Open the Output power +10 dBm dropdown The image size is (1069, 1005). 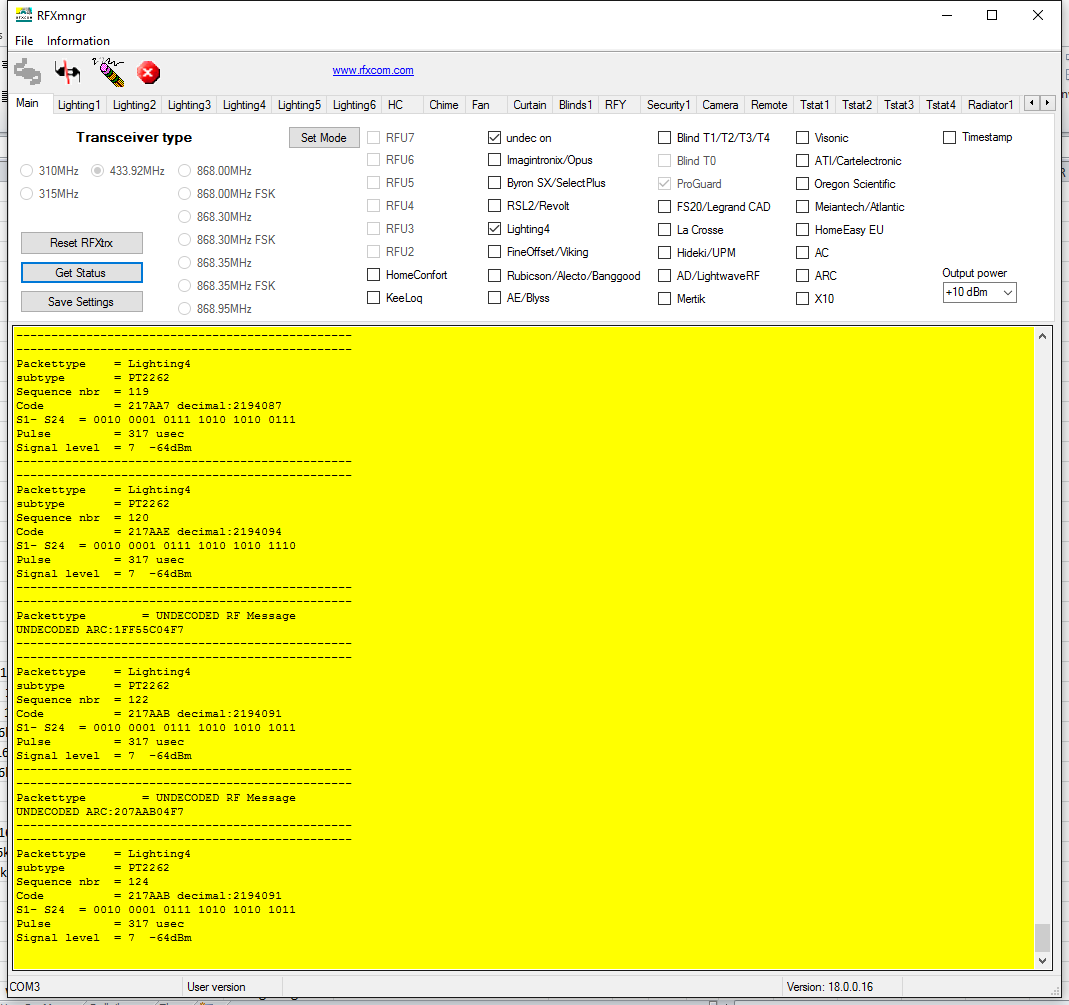point(979,292)
